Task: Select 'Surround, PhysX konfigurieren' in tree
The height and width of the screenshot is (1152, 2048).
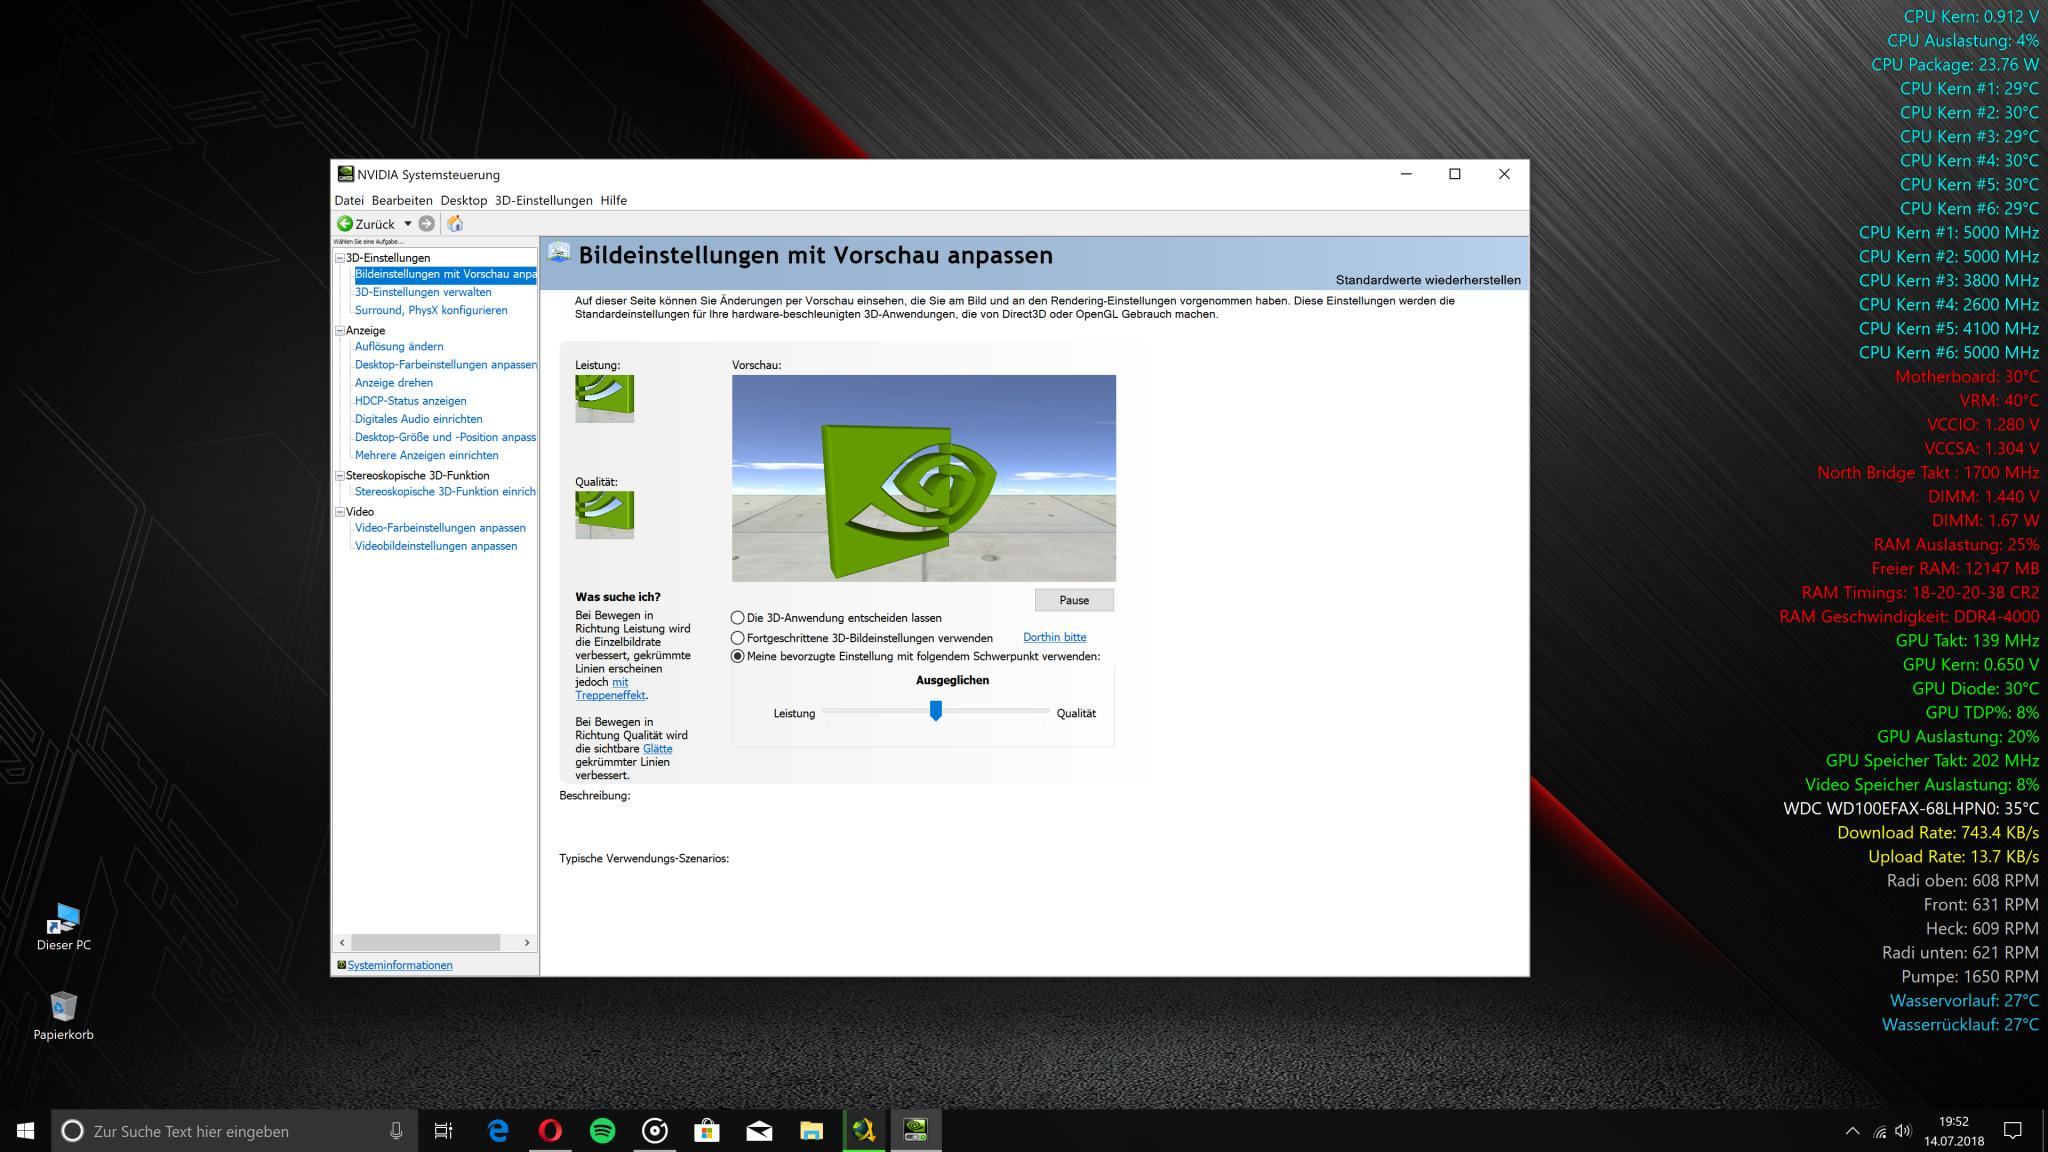Action: tap(431, 310)
